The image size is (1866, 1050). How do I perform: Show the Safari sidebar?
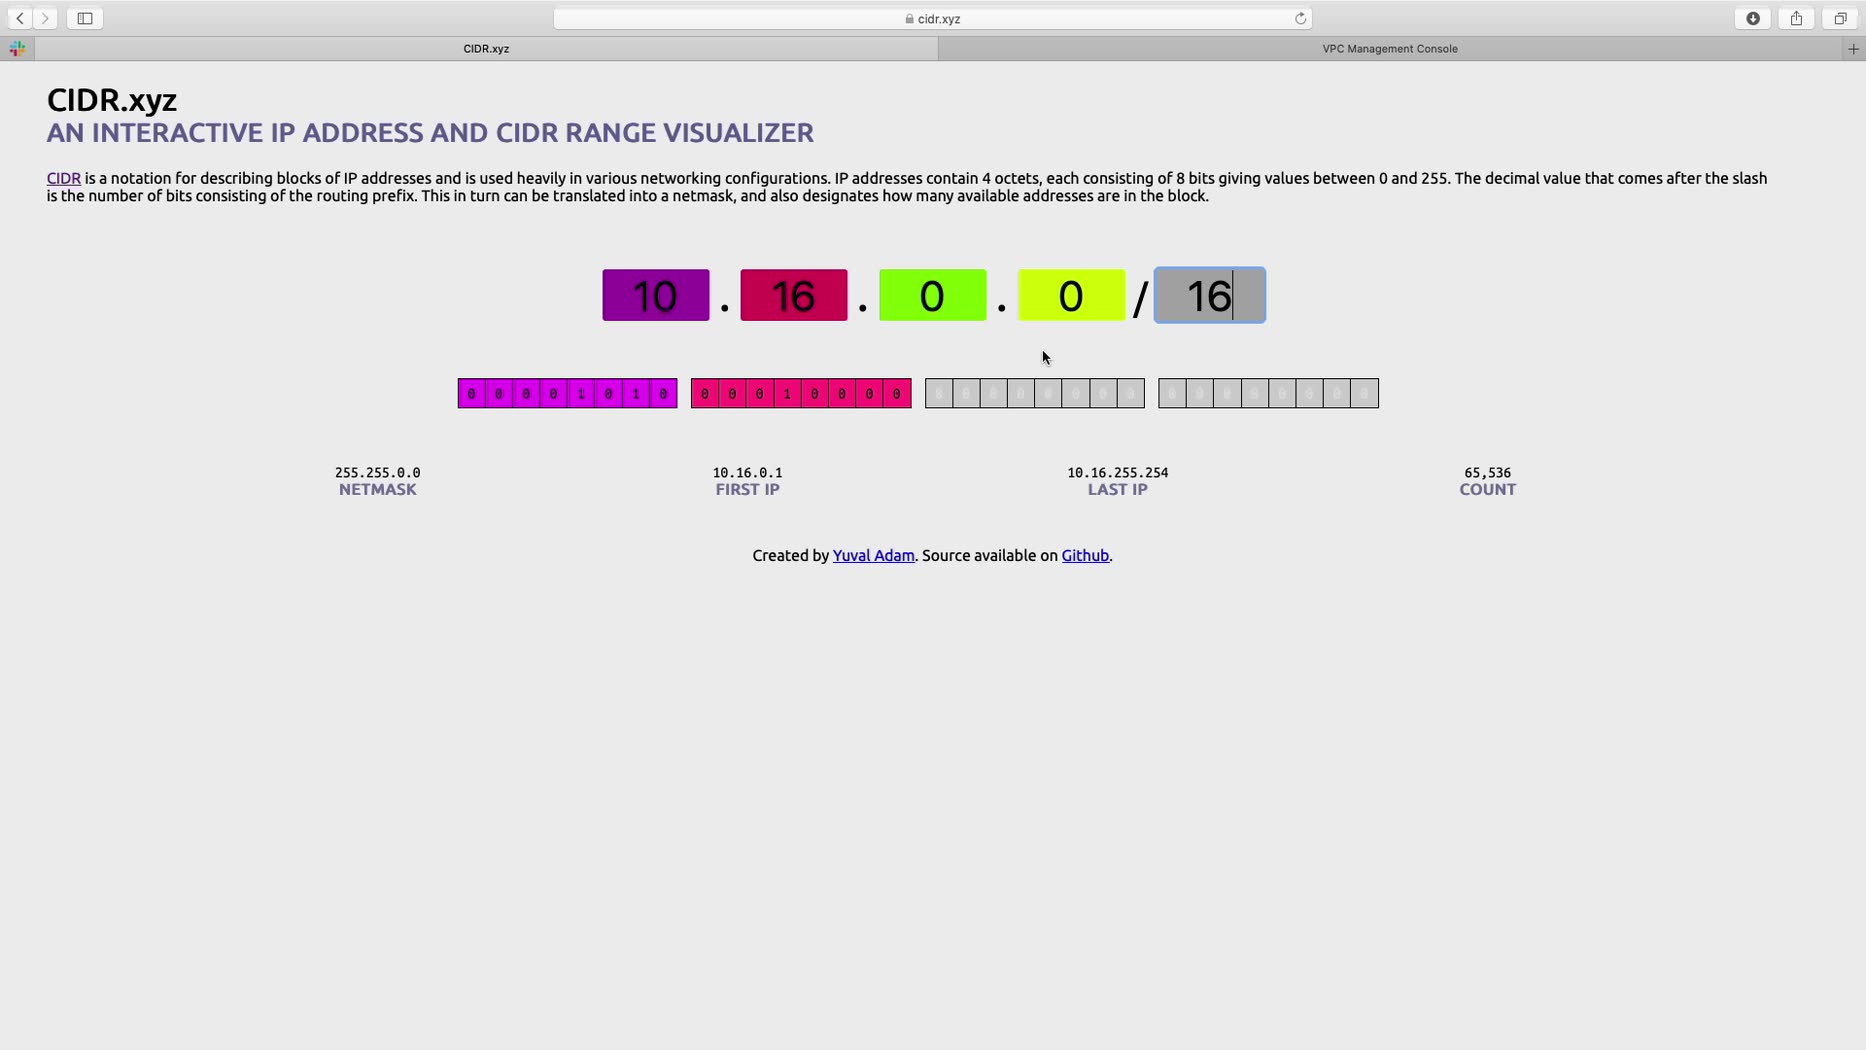[85, 18]
